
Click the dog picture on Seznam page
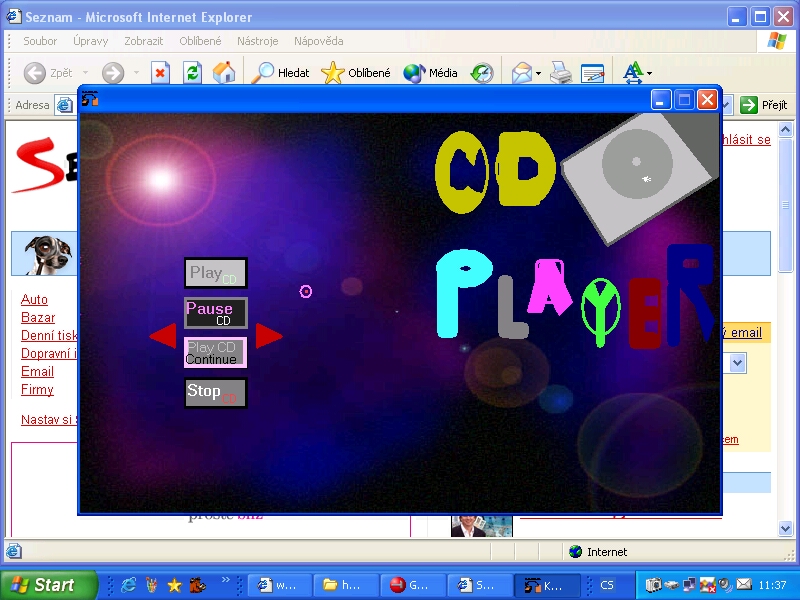[x=48, y=254]
